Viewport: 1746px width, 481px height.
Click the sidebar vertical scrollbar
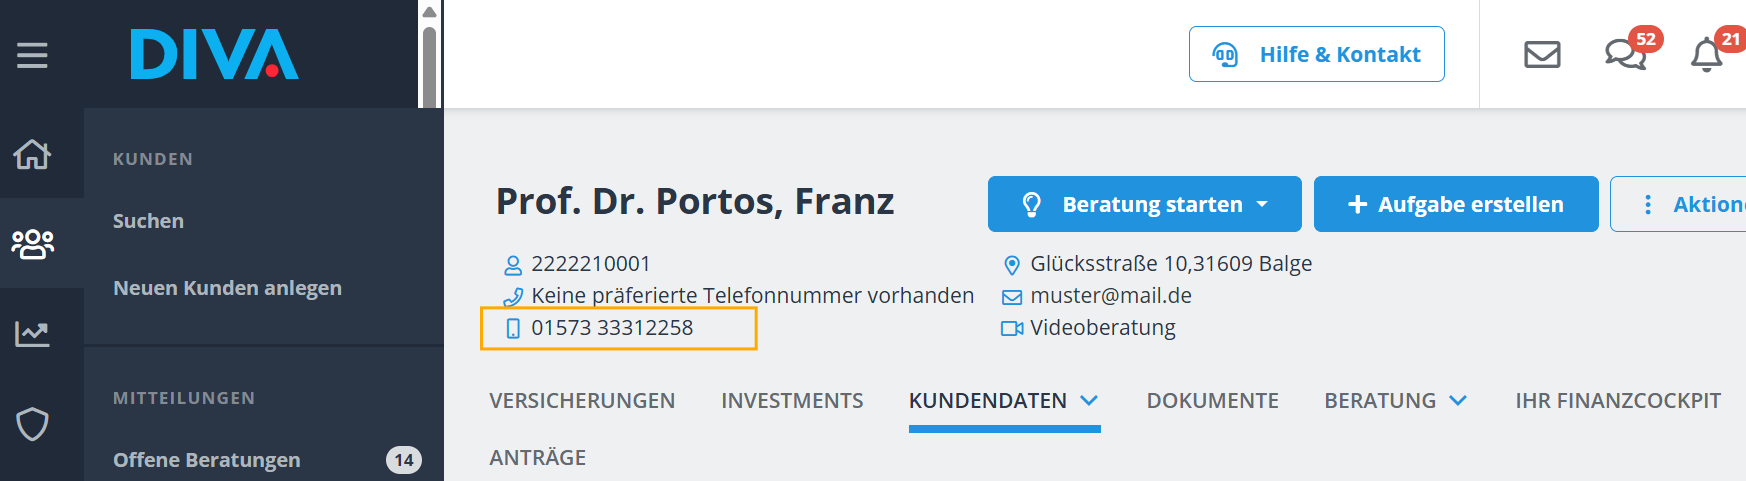[429, 60]
